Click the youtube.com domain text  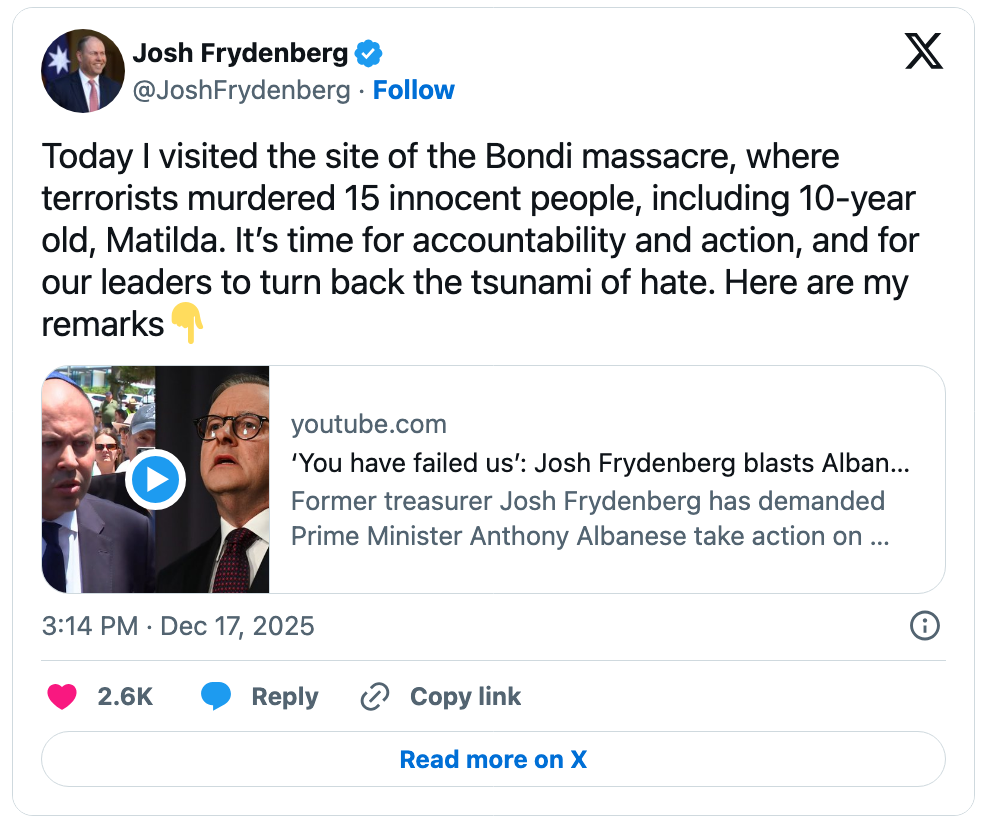[368, 424]
